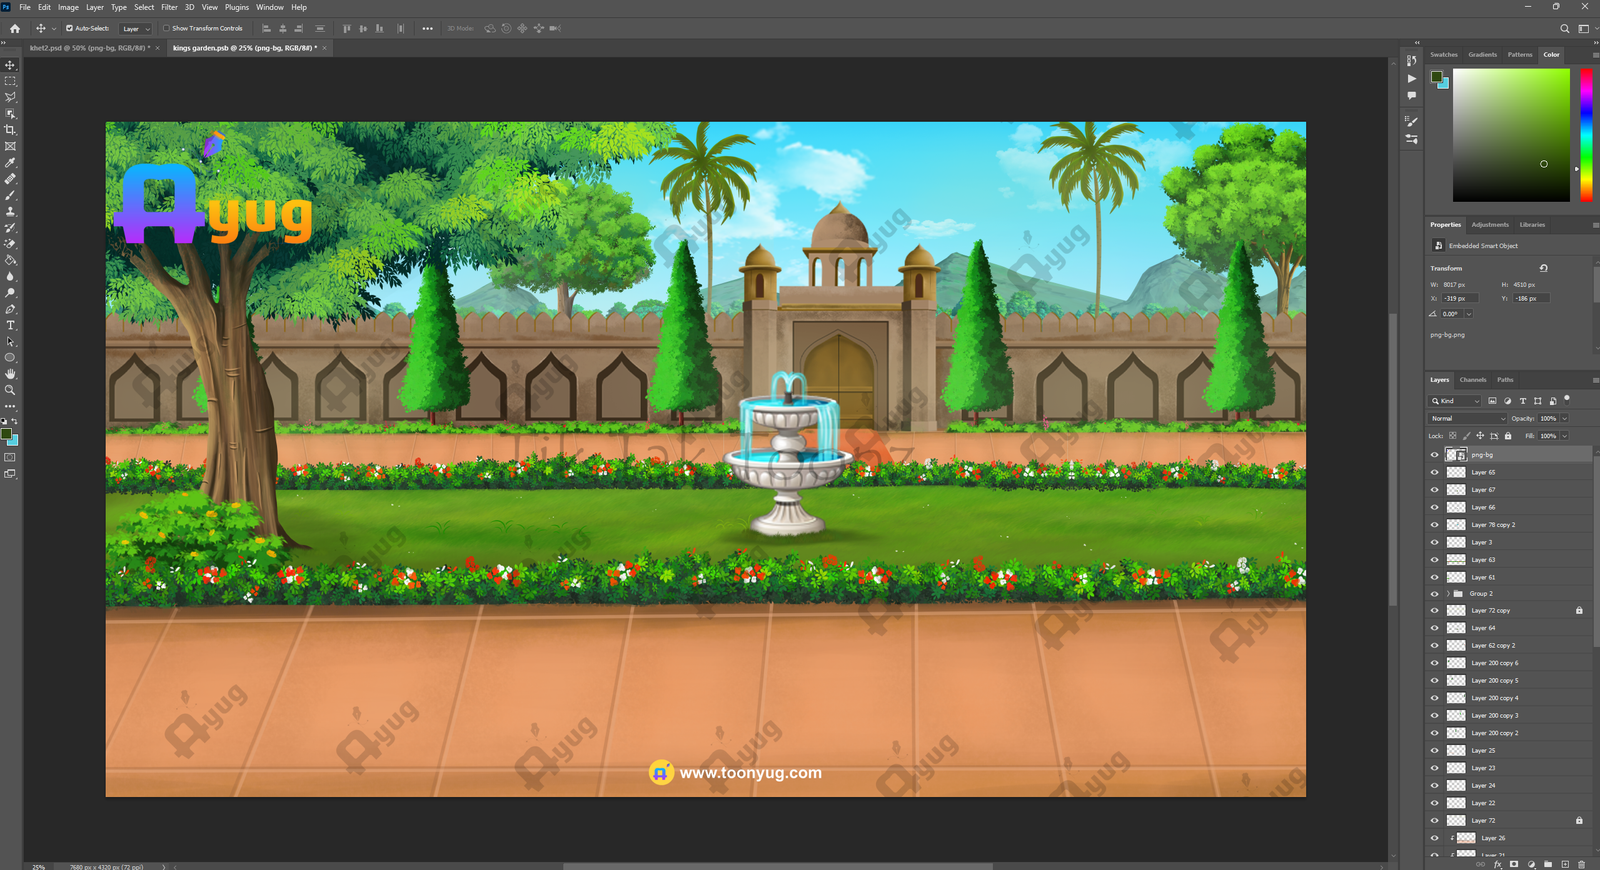Expand the Group 2 folder
The height and width of the screenshot is (870, 1600).
(x=1447, y=594)
